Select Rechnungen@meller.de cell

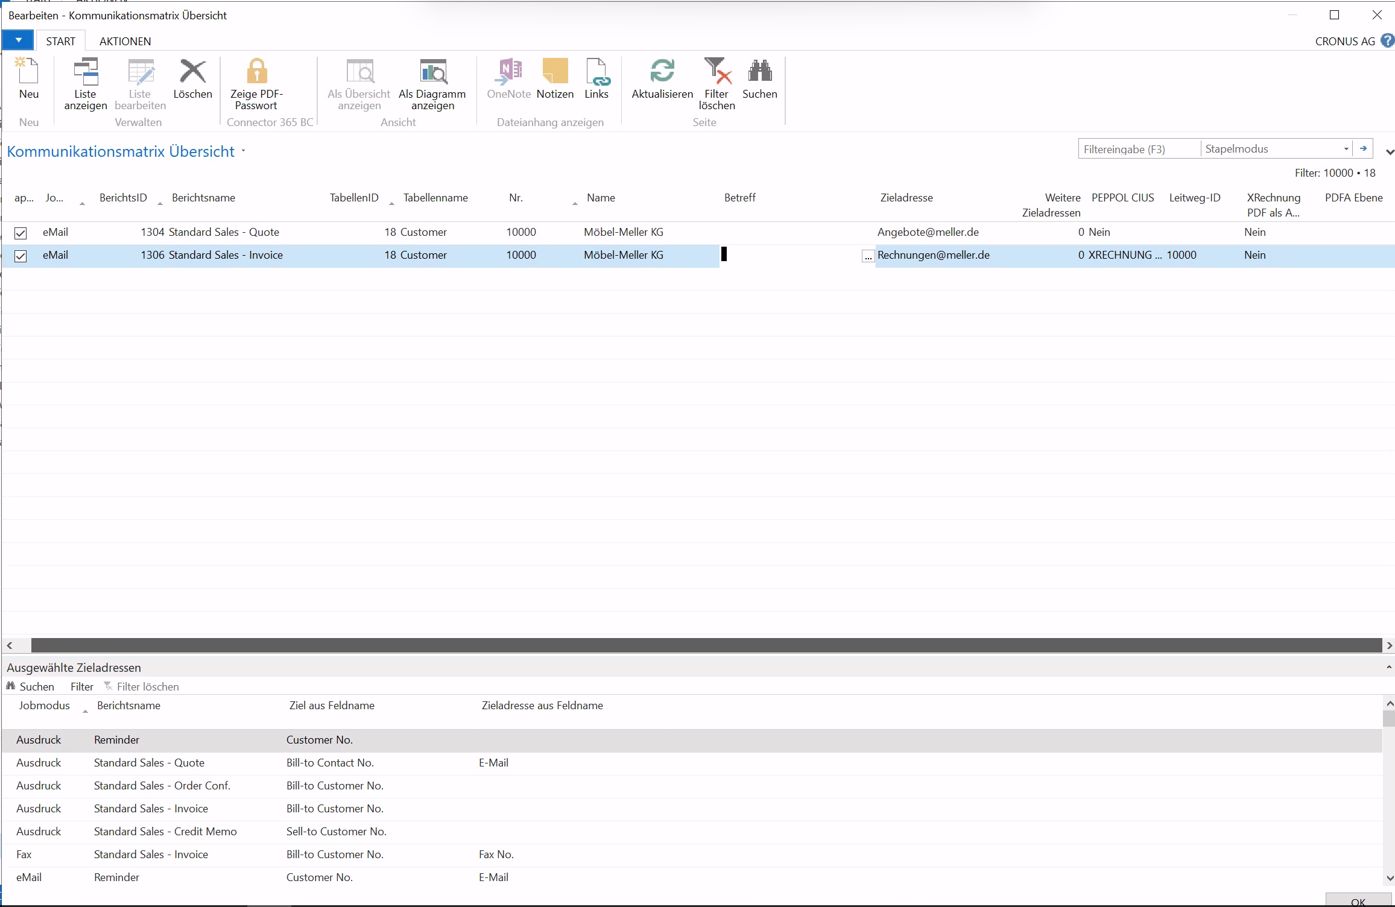click(x=933, y=256)
